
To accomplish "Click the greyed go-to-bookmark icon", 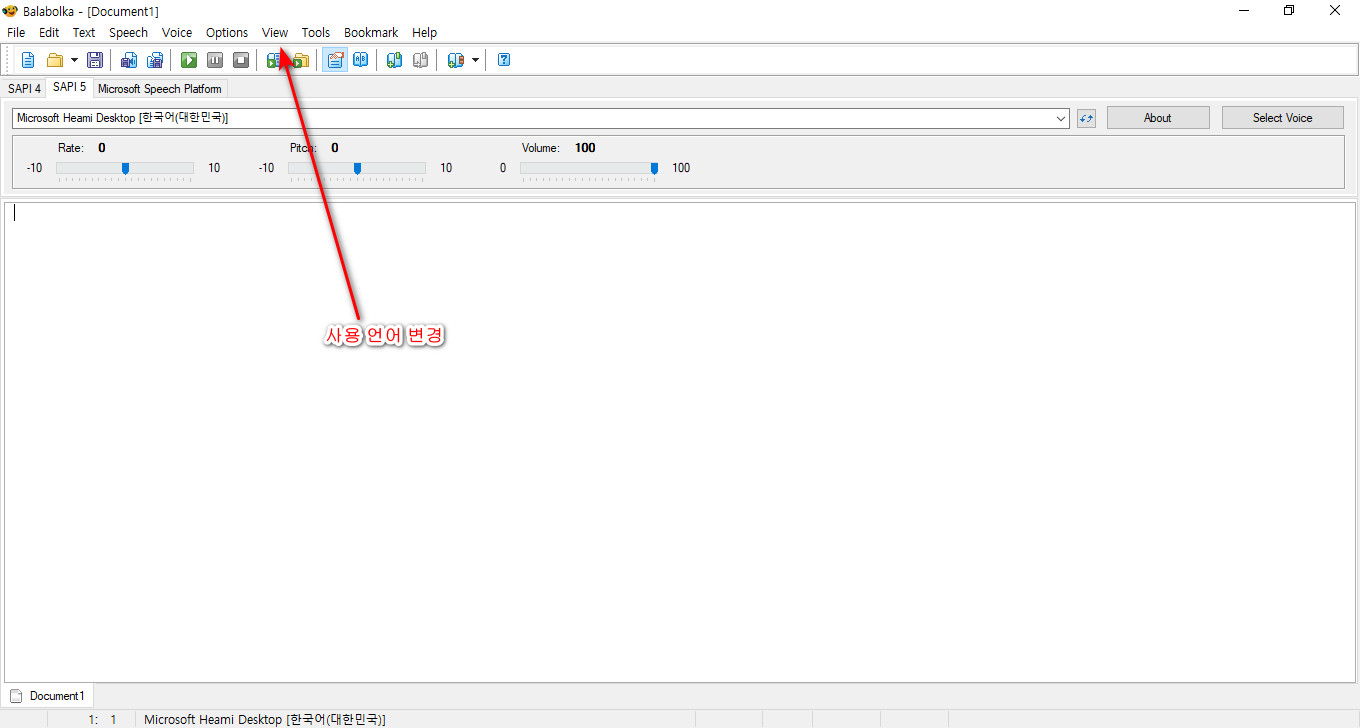I will coord(421,60).
